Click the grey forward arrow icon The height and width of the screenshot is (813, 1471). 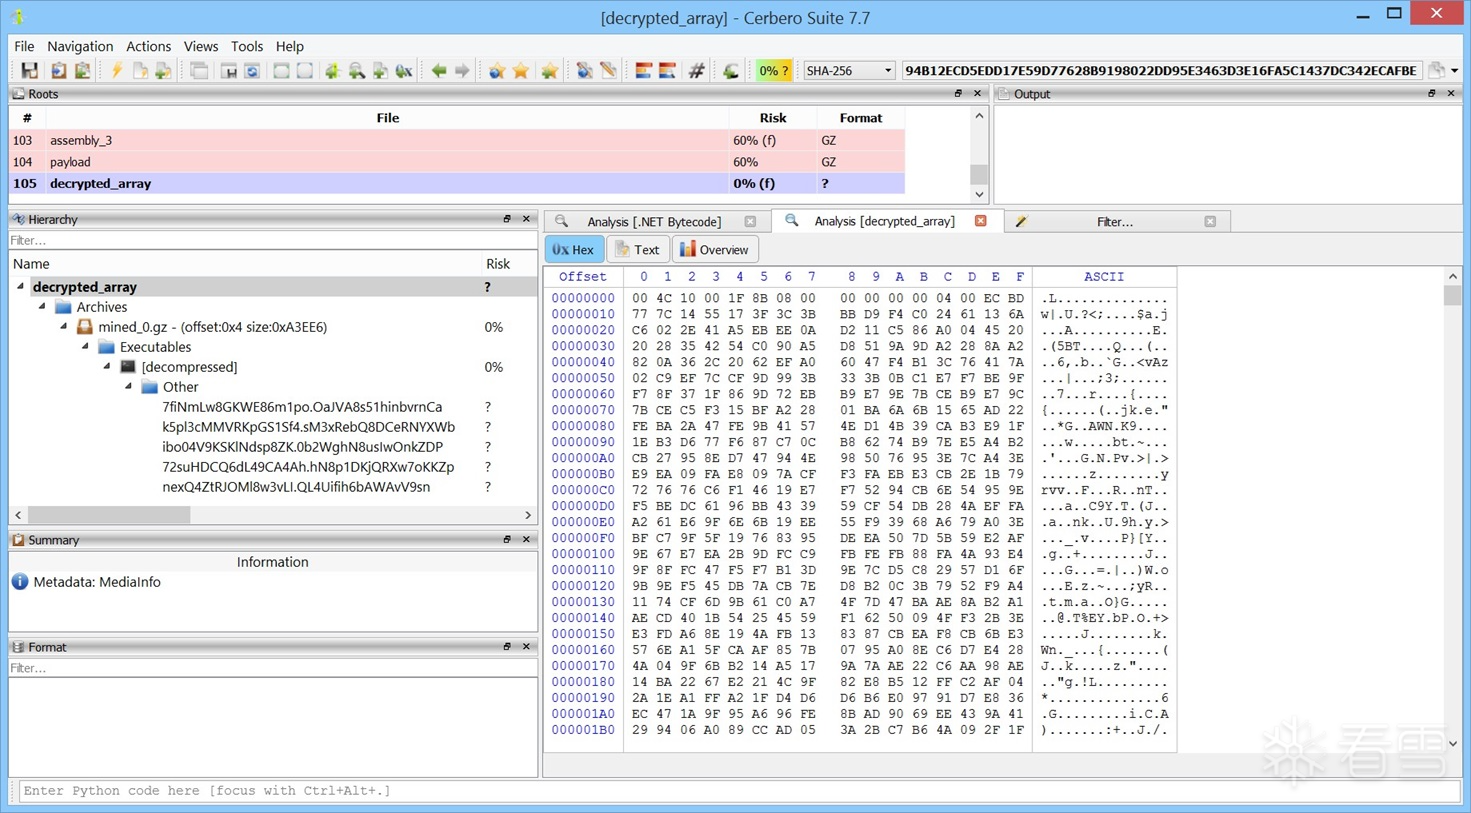click(462, 71)
